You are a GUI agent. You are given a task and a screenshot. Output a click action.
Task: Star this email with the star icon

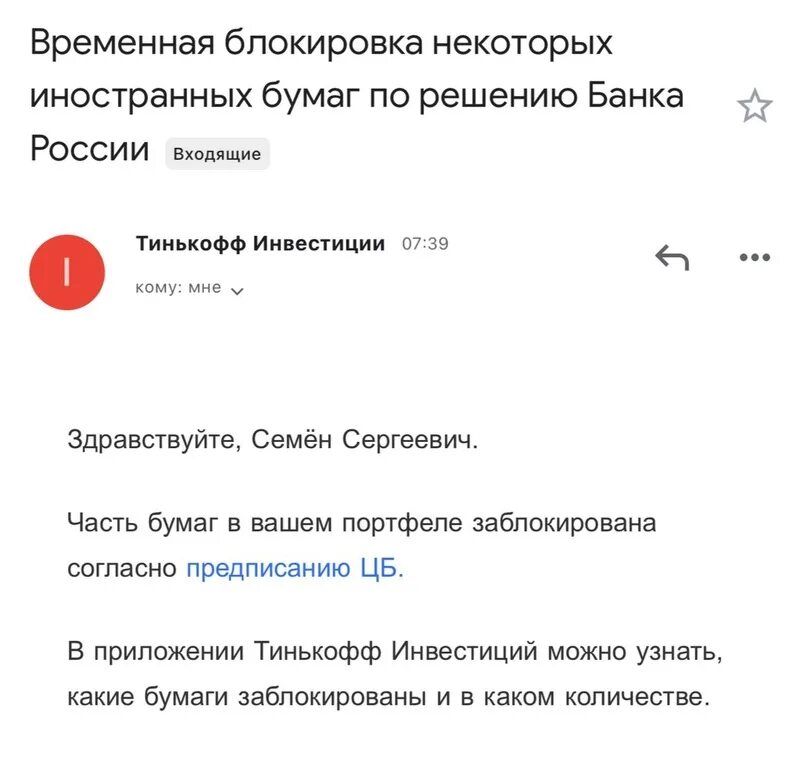click(755, 105)
